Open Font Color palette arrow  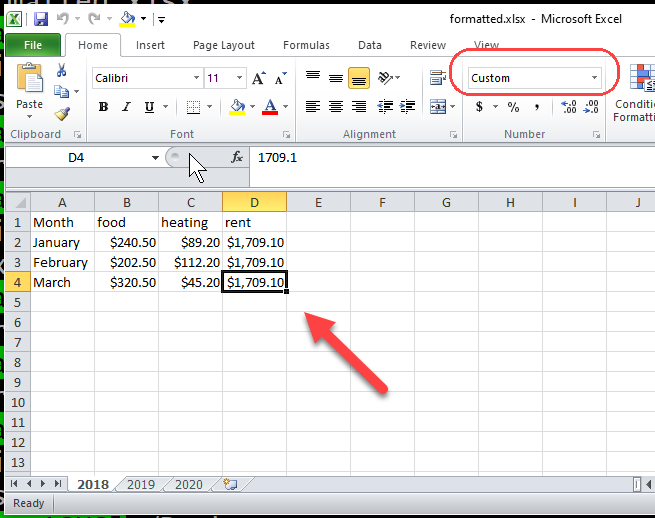(285, 107)
